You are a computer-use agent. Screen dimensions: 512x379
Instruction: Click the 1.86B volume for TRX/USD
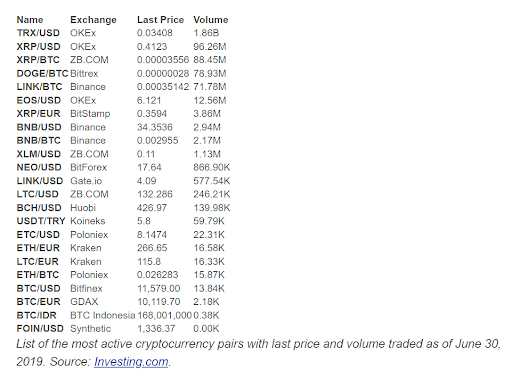pyautogui.click(x=206, y=33)
